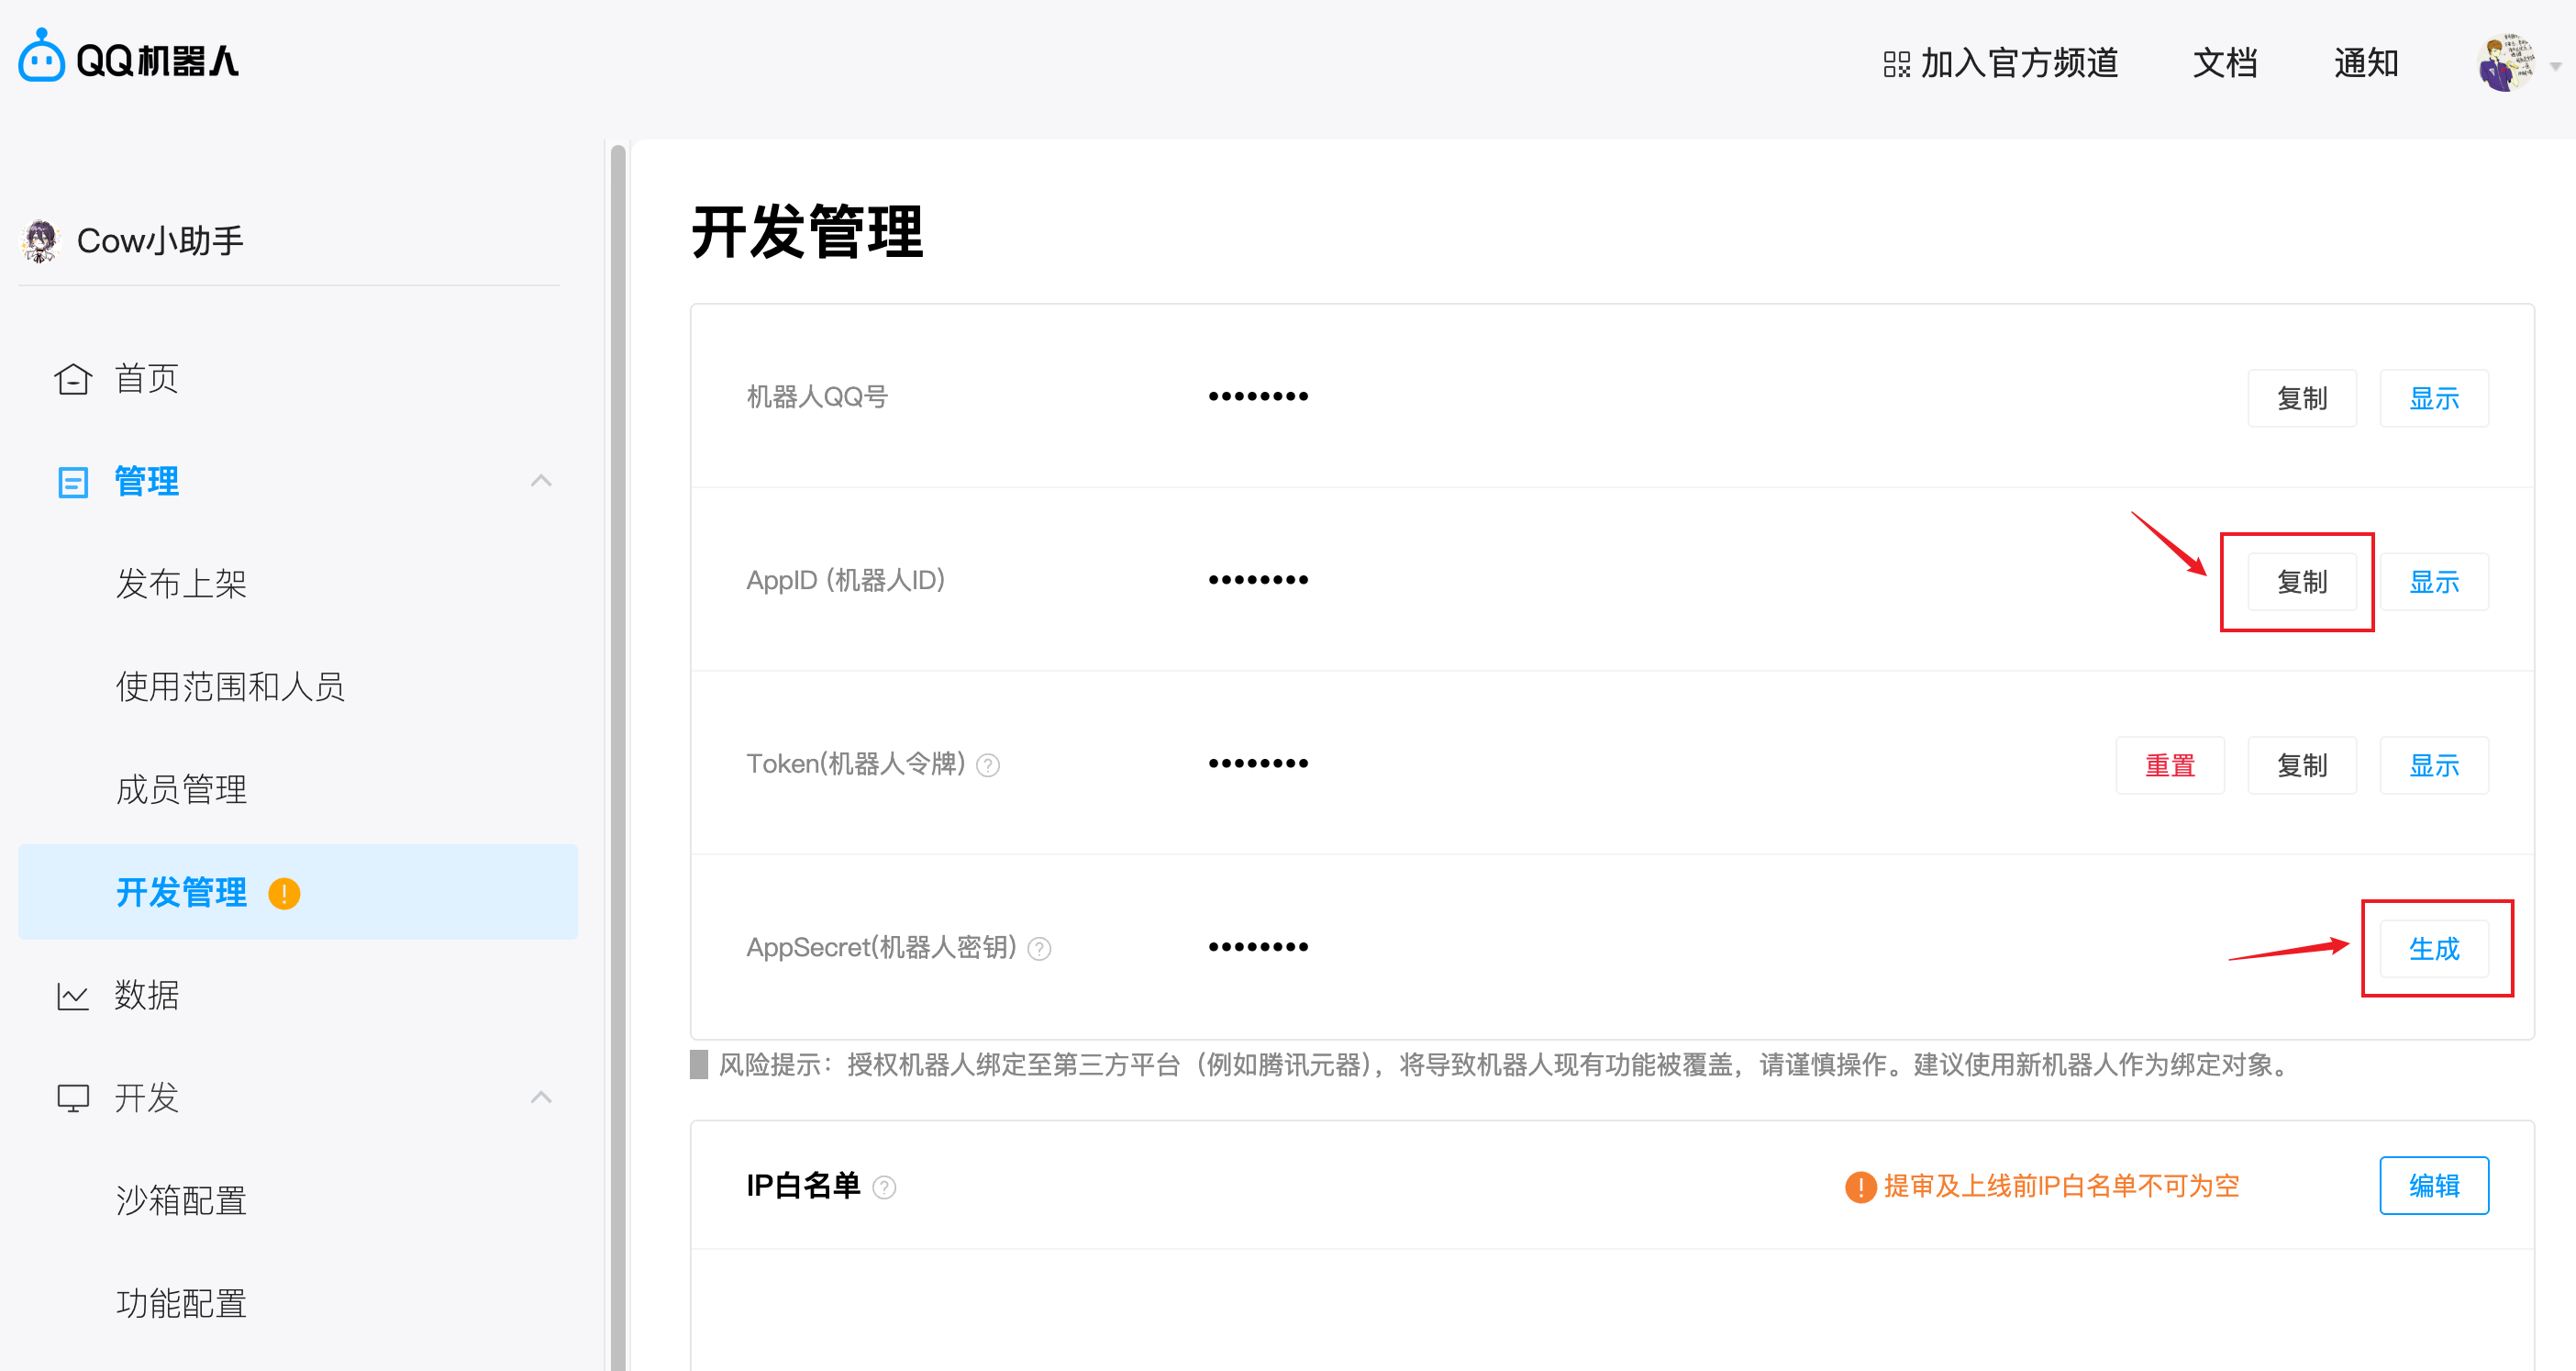Click the QQ机器人 robot logo
Image resolution: width=2576 pixels, height=1371 pixels.
(41, 57)
